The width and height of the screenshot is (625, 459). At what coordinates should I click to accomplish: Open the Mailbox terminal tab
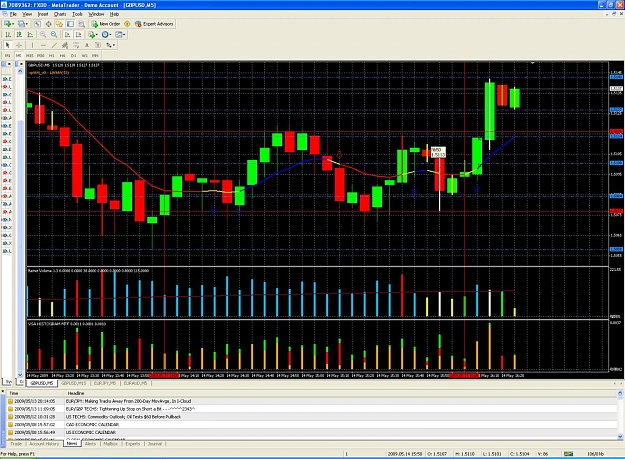tap(110, 444)
